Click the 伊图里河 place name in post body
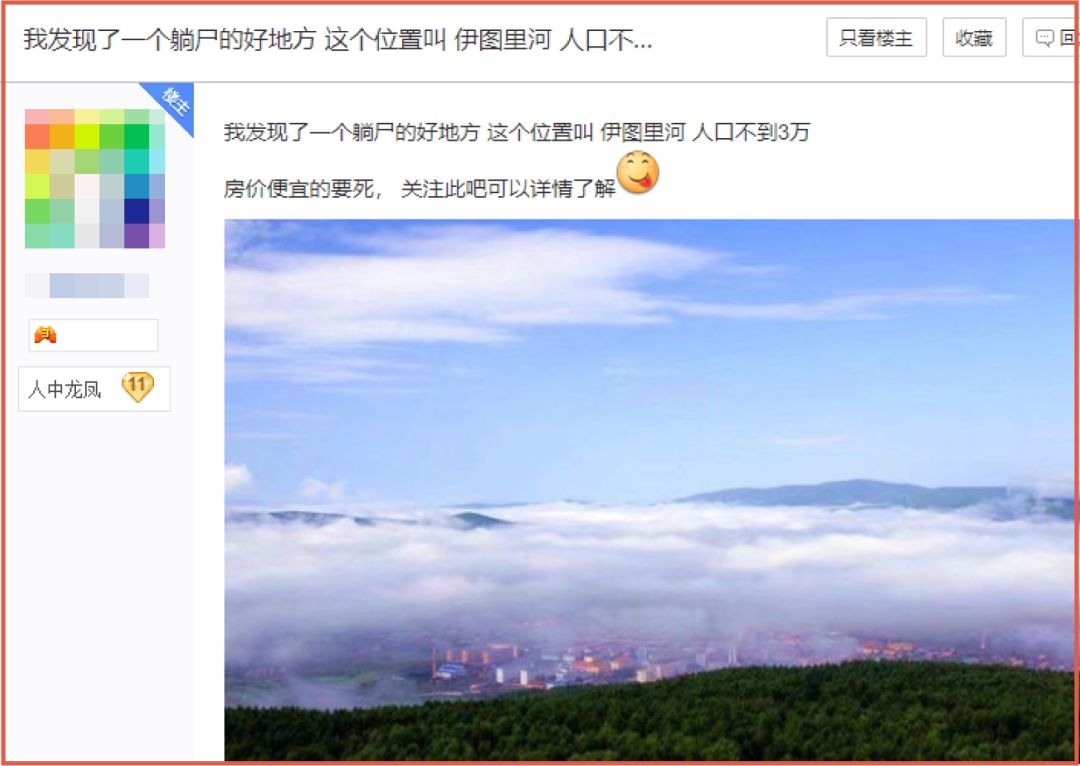 coord(643,132)
